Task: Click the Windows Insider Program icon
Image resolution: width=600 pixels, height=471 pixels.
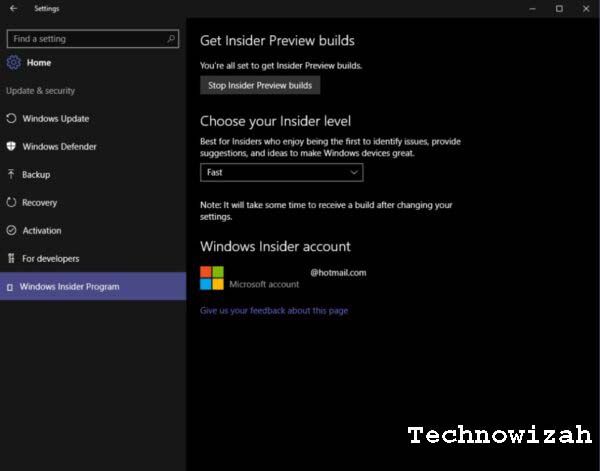Action: click(x=10, y=287)
